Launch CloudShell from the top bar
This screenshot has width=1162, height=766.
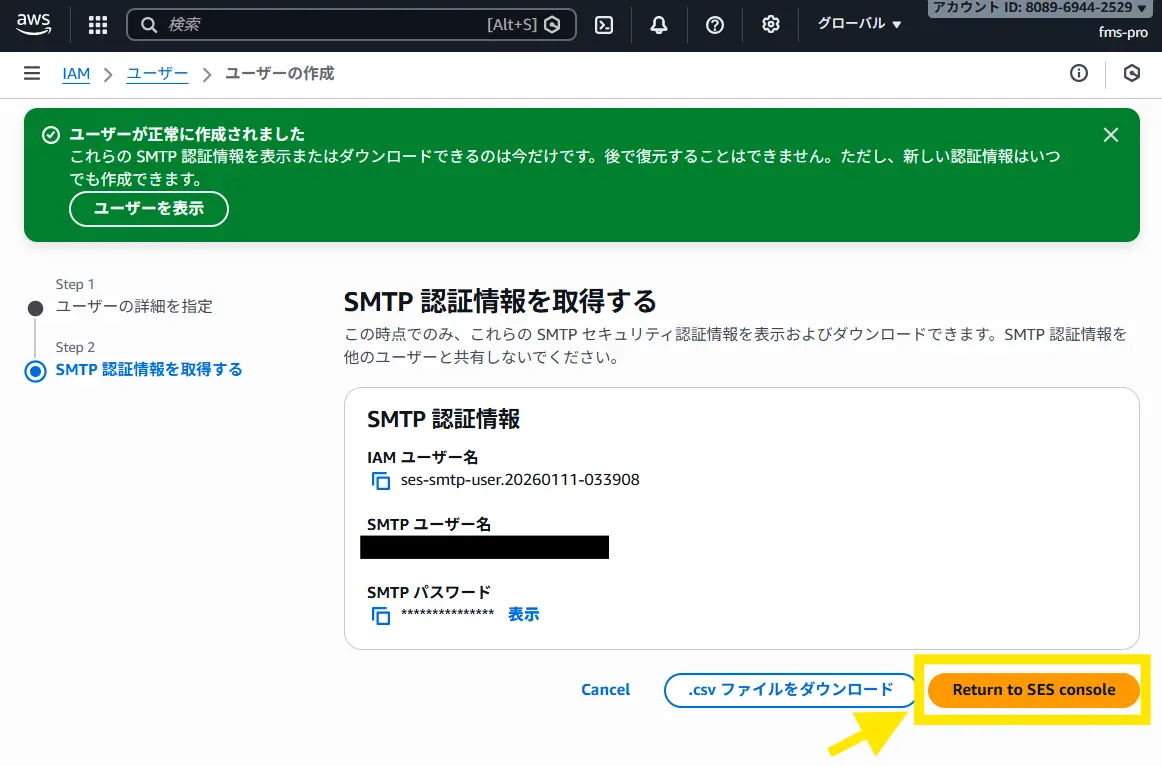[x=604, y=25]
